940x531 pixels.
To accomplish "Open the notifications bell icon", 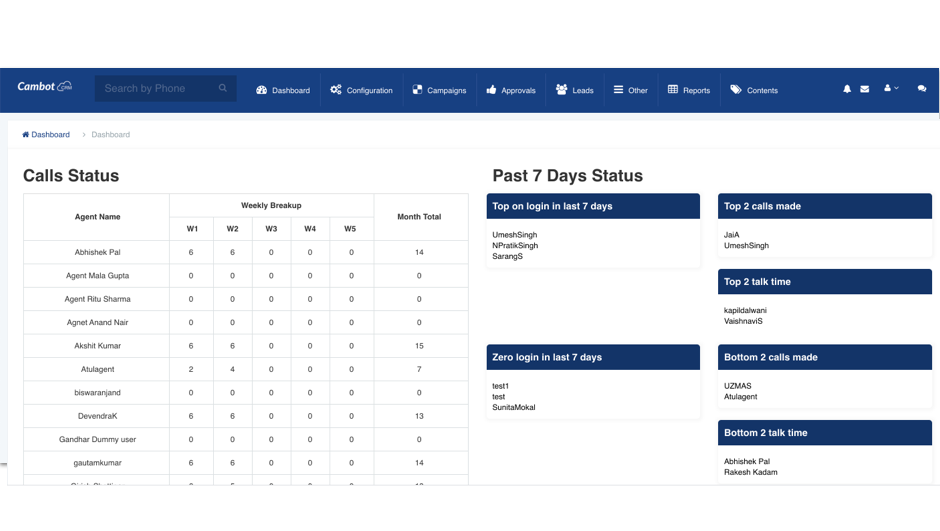I will click(x=847, y=89).
